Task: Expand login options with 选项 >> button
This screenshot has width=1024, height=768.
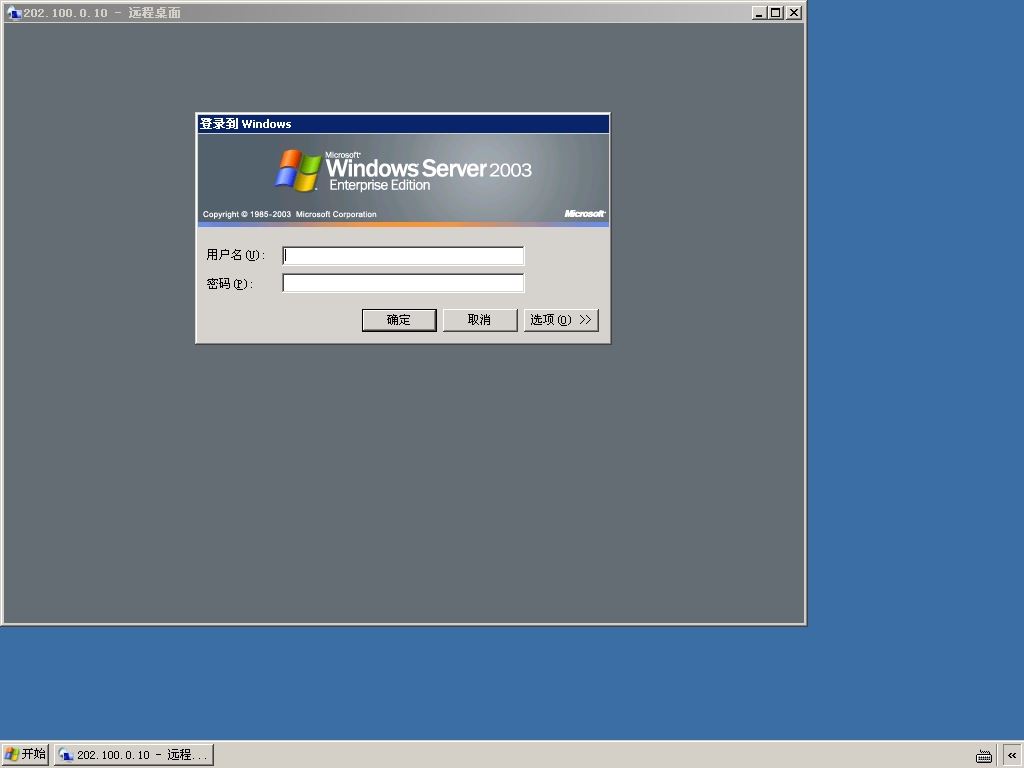Action: click(561, 320)
